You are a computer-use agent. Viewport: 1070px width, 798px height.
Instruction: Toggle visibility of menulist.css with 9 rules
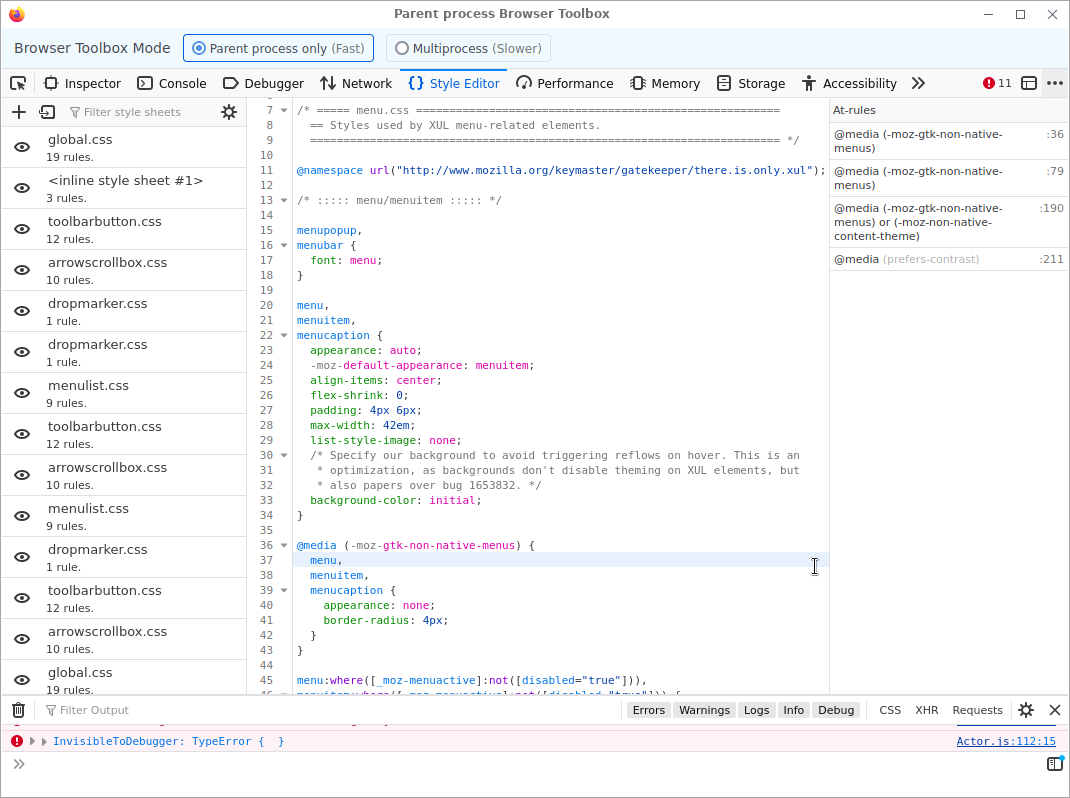22,394
